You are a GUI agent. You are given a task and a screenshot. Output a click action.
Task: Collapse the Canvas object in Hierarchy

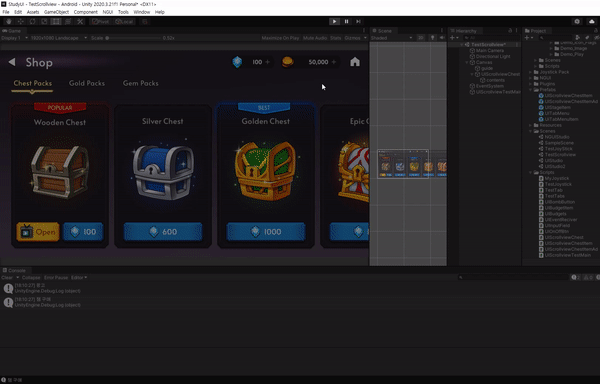point(467,62)
